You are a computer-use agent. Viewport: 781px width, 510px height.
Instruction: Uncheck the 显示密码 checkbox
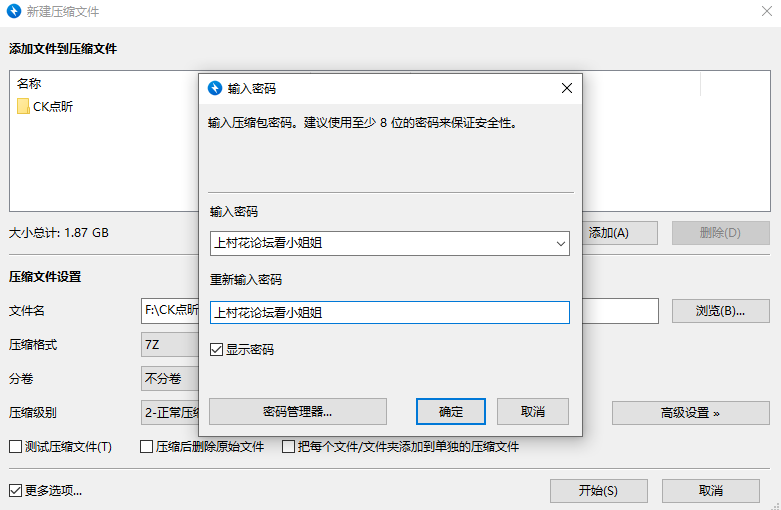tap(217, 350)
